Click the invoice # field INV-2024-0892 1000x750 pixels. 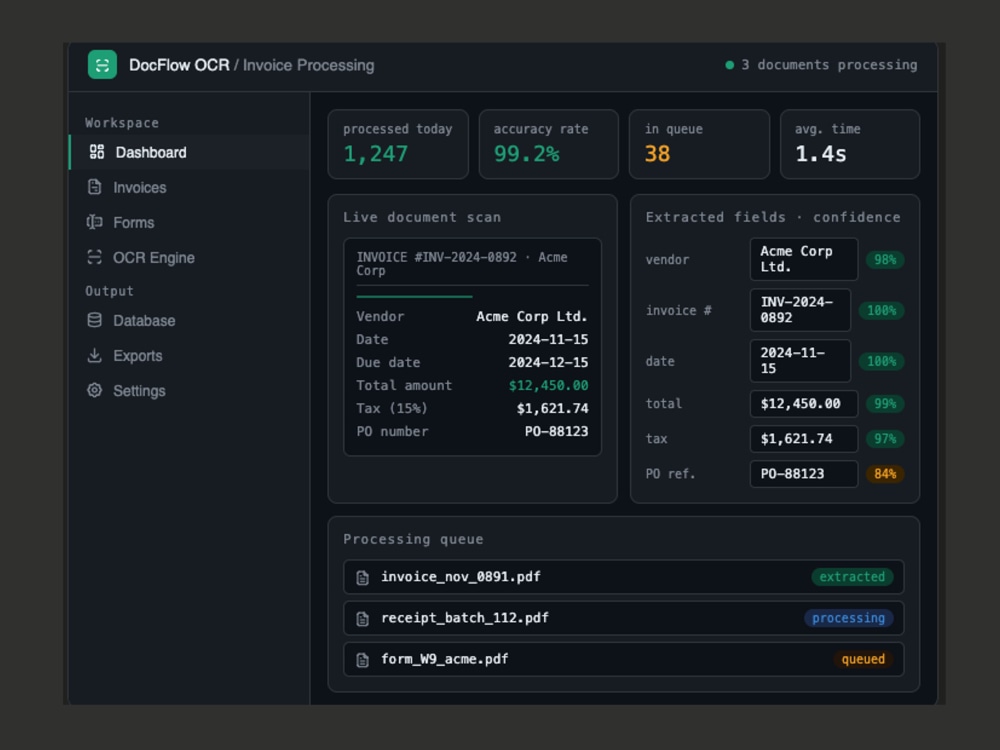coord(800,310)
